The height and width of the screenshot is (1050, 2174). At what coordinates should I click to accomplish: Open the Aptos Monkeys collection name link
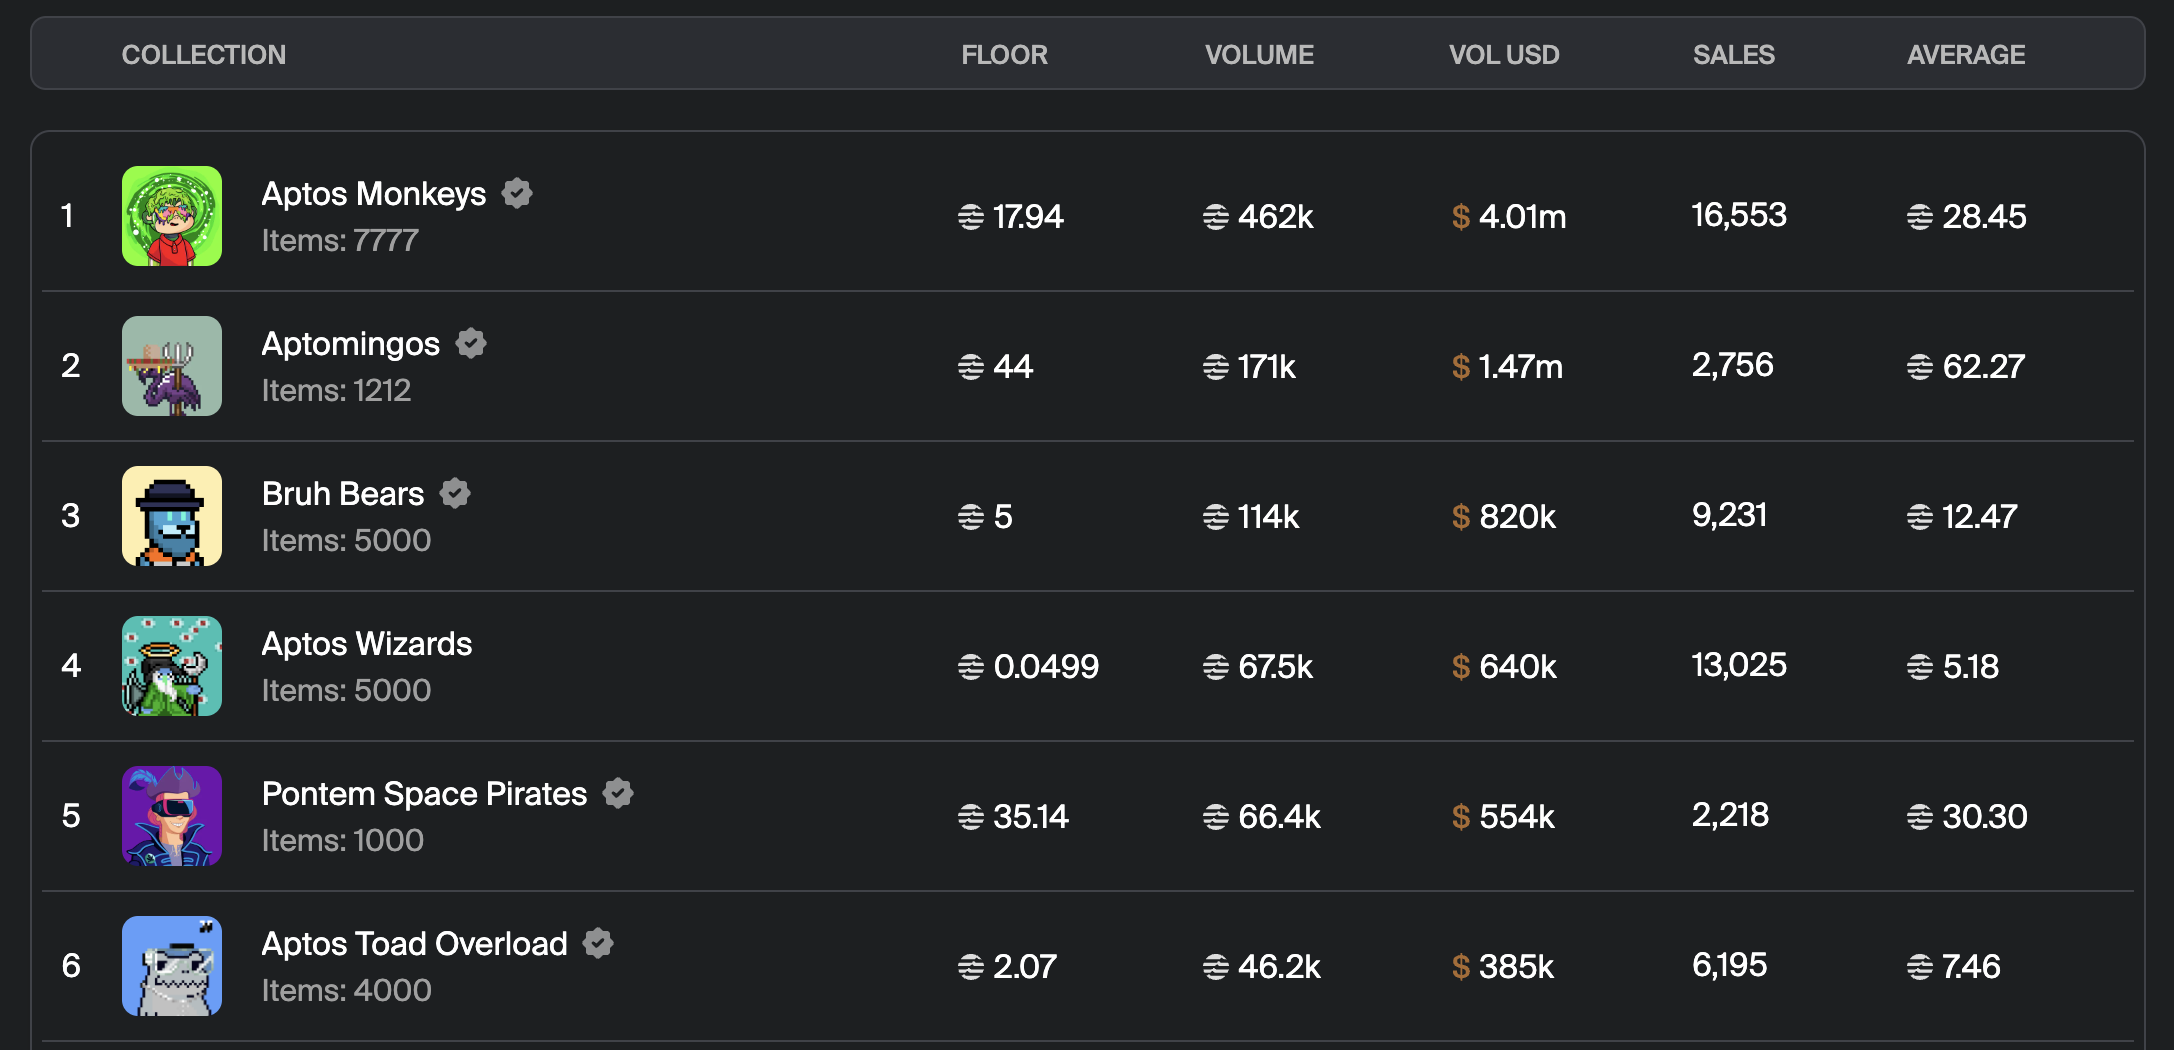[374, 194]
